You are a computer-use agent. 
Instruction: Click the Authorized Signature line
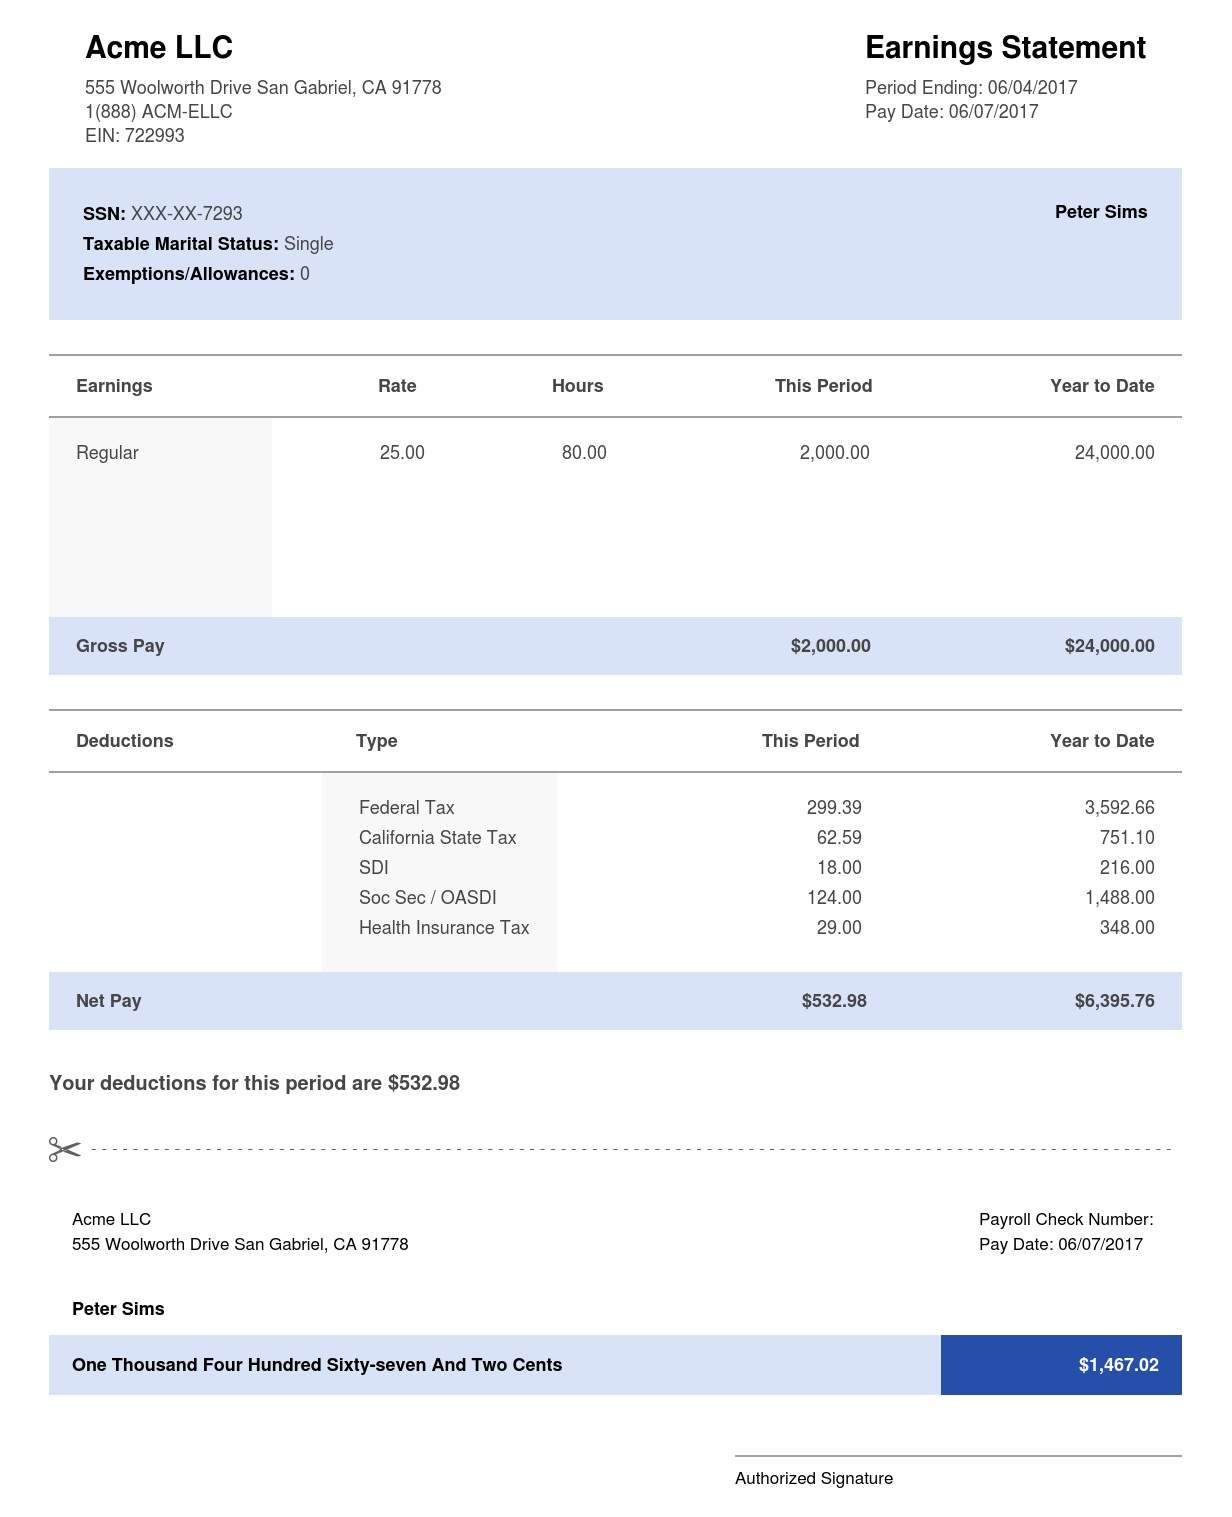pyautogui.click(x=958, y=1457)
